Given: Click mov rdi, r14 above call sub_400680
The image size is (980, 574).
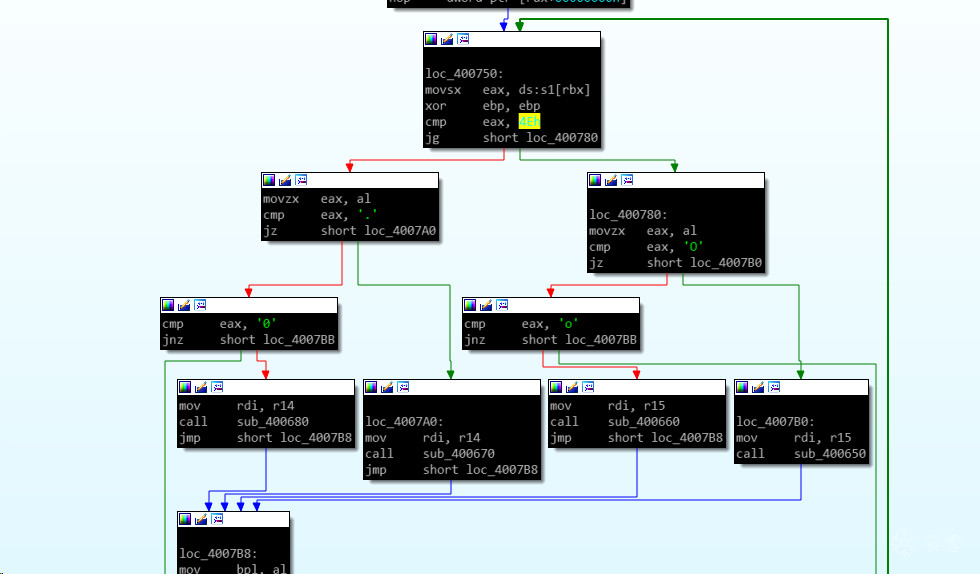Looking at the screenshot, I should (x=237, y=406).
